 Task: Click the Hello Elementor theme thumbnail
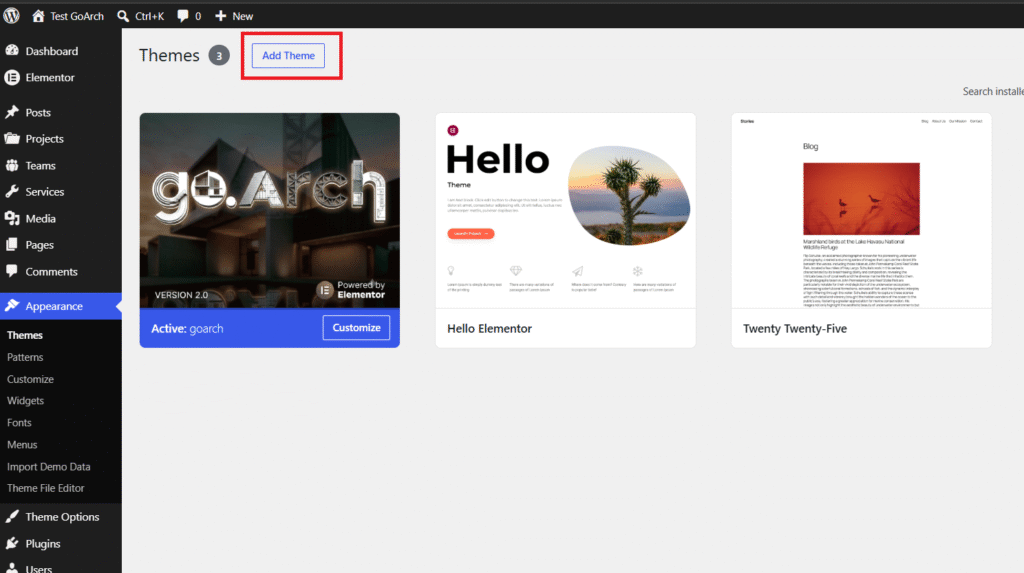(566, 210)
